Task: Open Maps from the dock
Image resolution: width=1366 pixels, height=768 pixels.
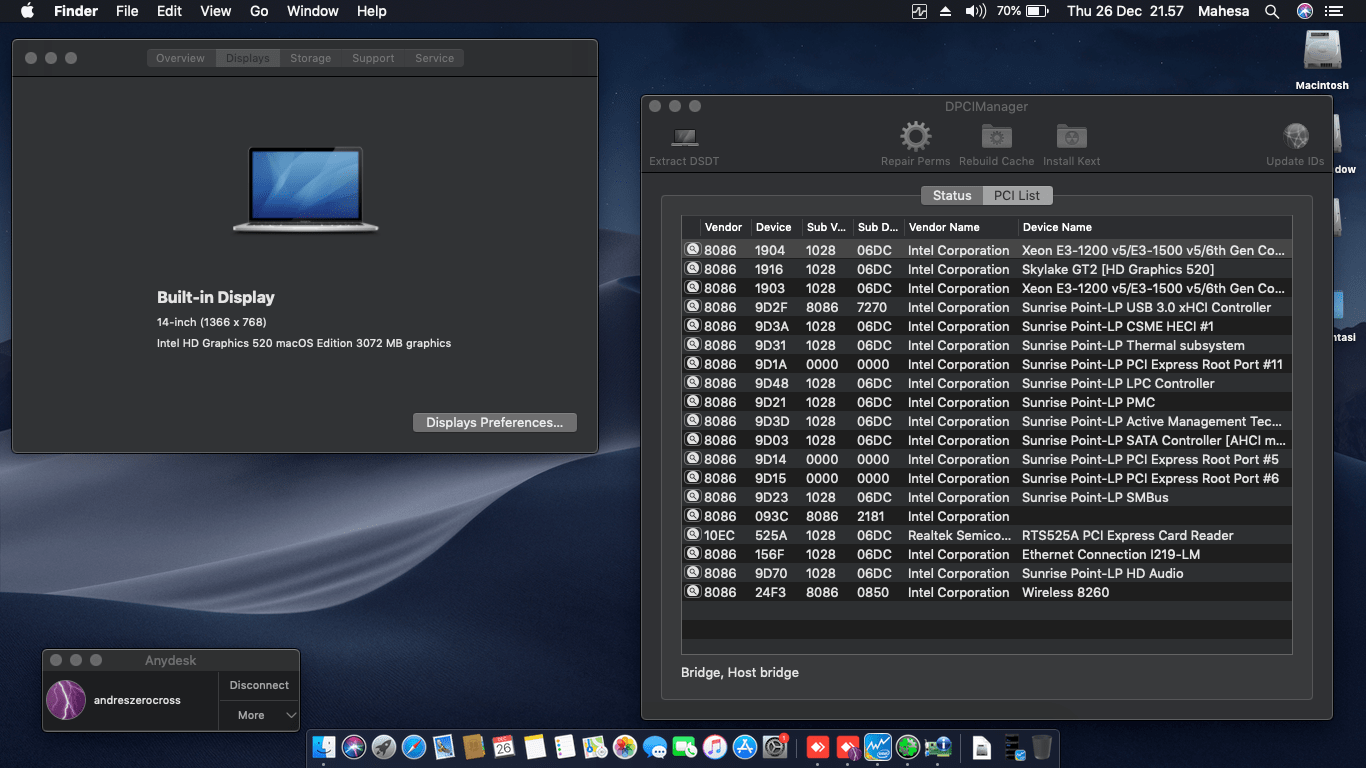Action: click(x=594, y=746)
